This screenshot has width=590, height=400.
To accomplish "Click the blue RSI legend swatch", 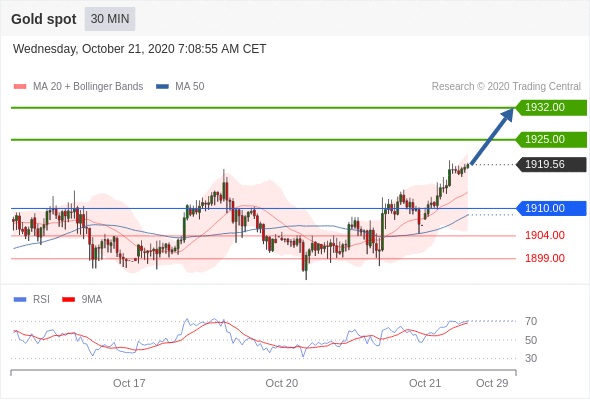I will coord(20,300).
